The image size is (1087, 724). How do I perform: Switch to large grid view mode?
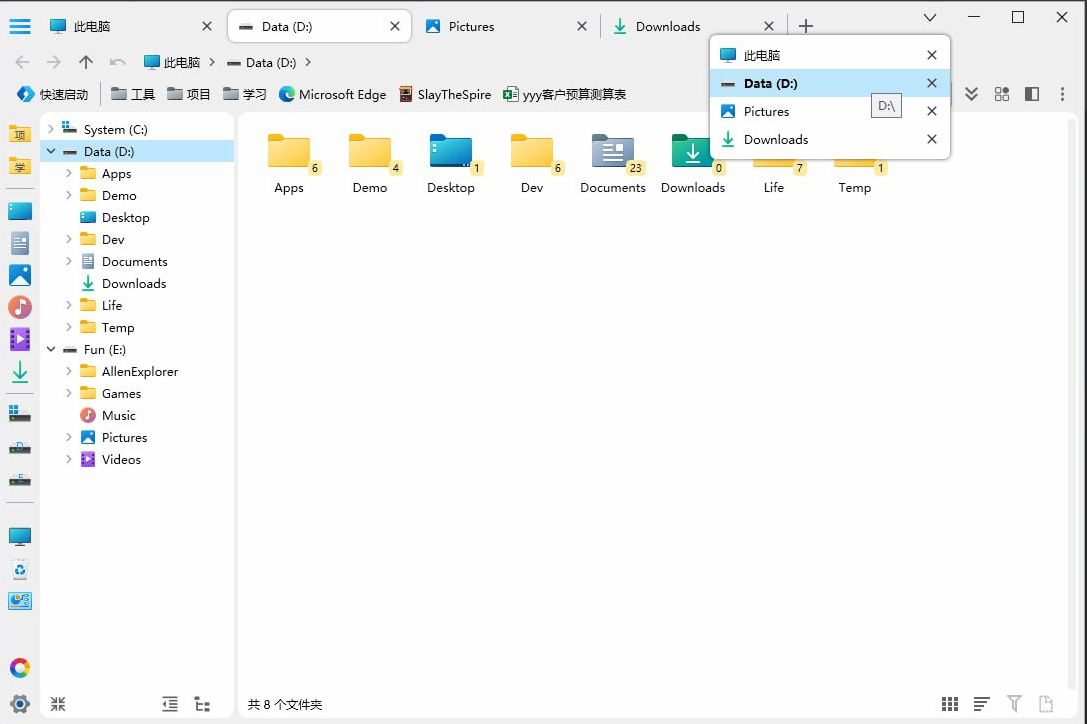point(950,704)
